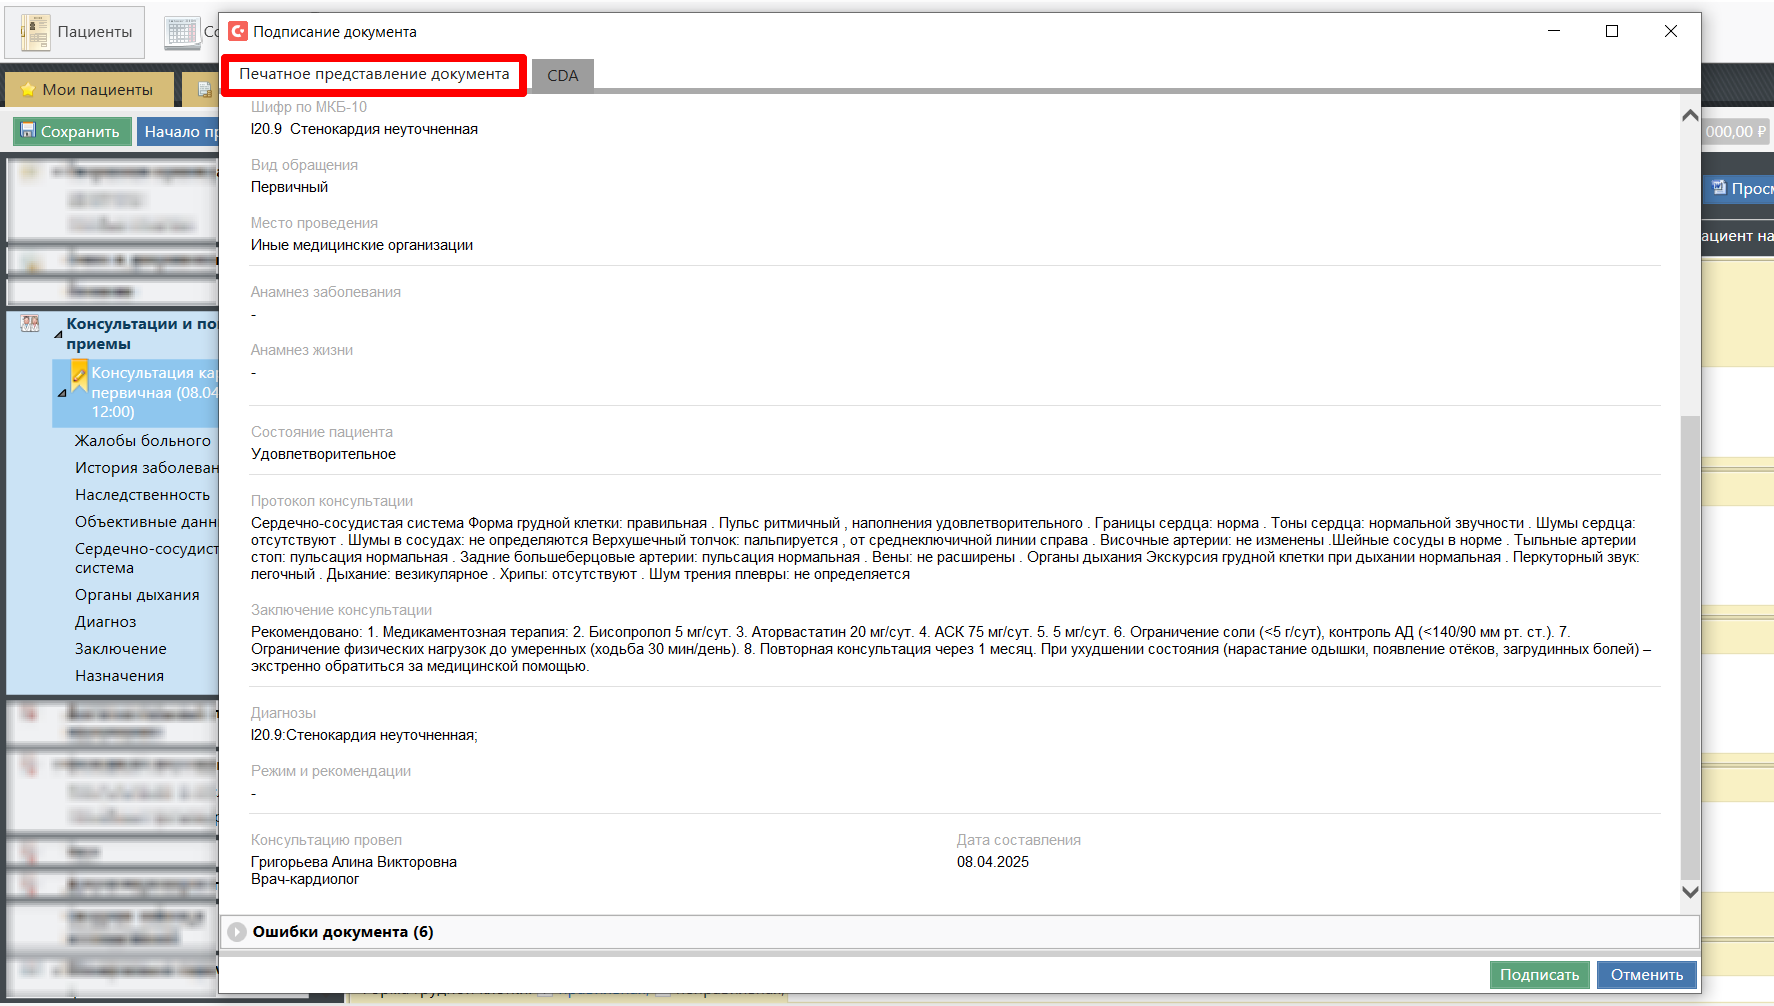Viewport: 1774px width, 1006px height.
Task: Click scrollbar up arrow in document preview
Action: point(1690,116)
